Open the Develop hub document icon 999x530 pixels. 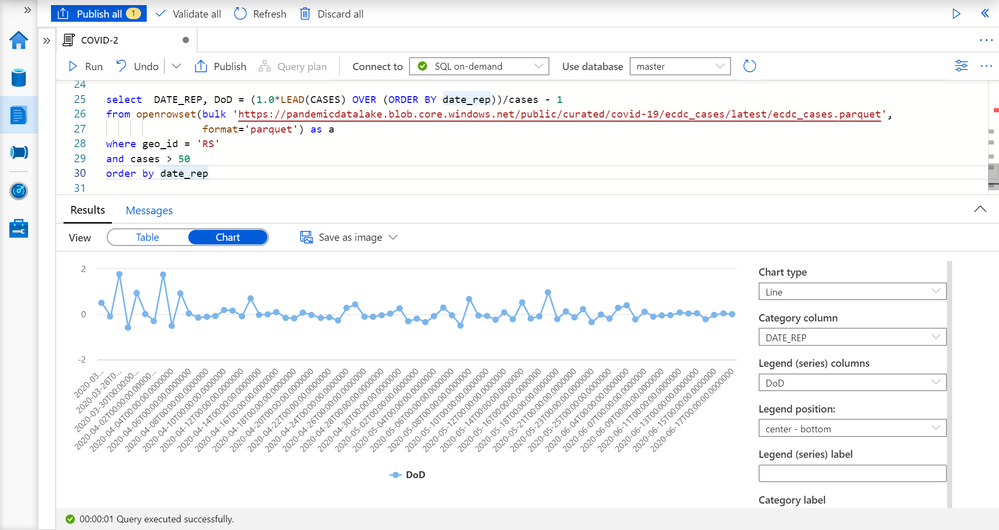click(x=18, y=115)
